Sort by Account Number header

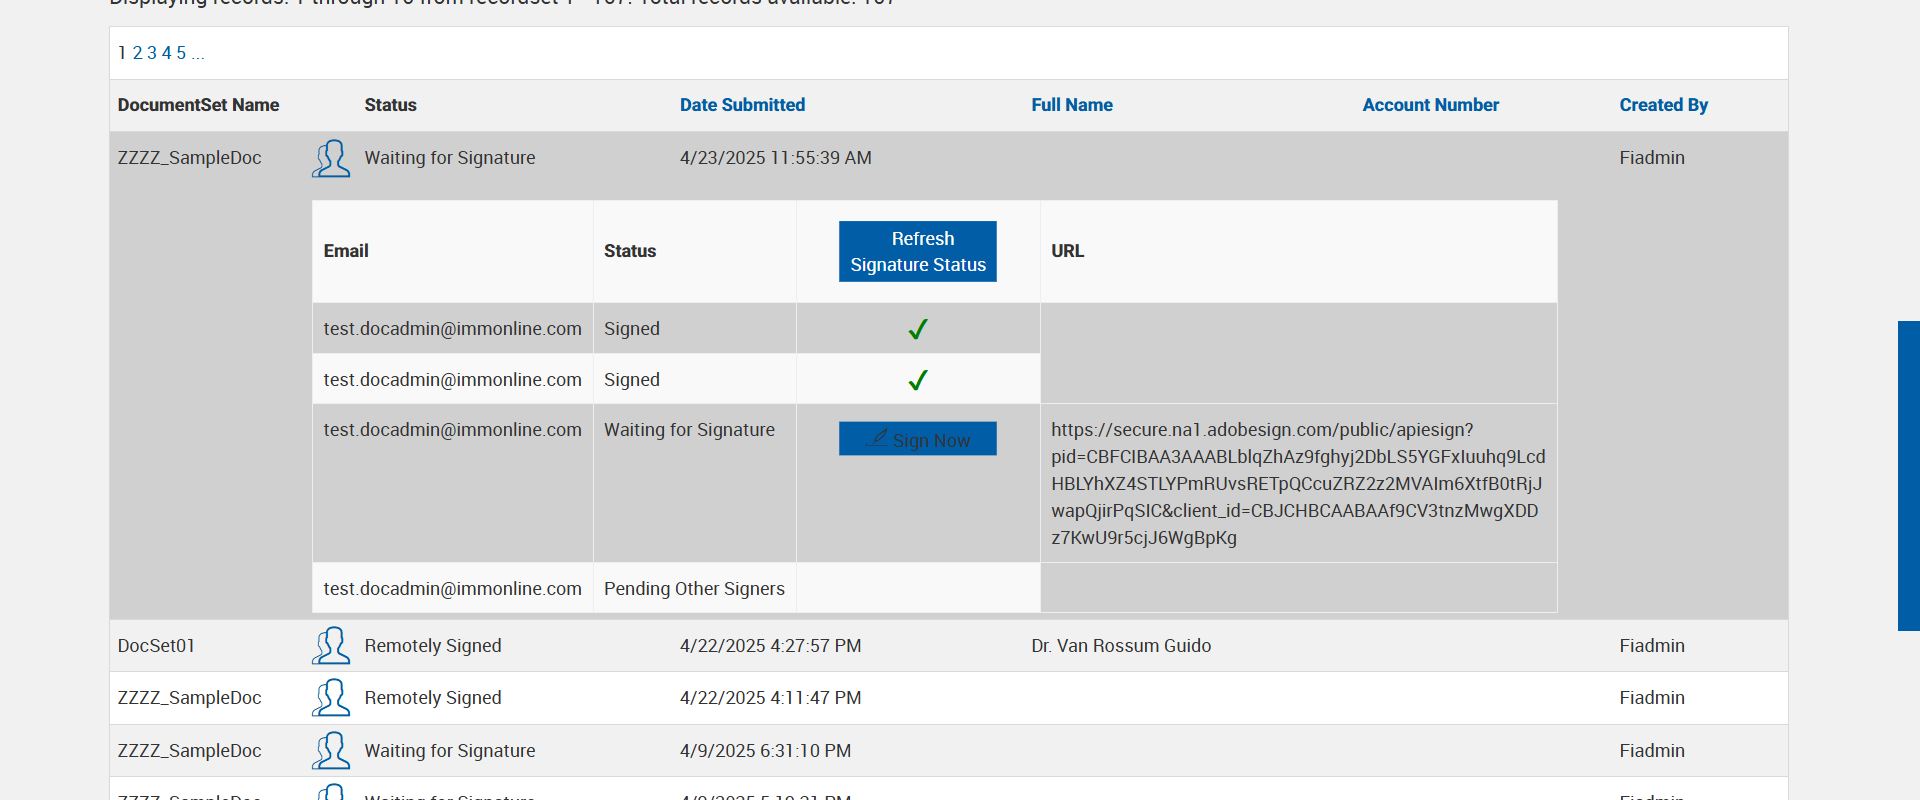click(1430, 105)
